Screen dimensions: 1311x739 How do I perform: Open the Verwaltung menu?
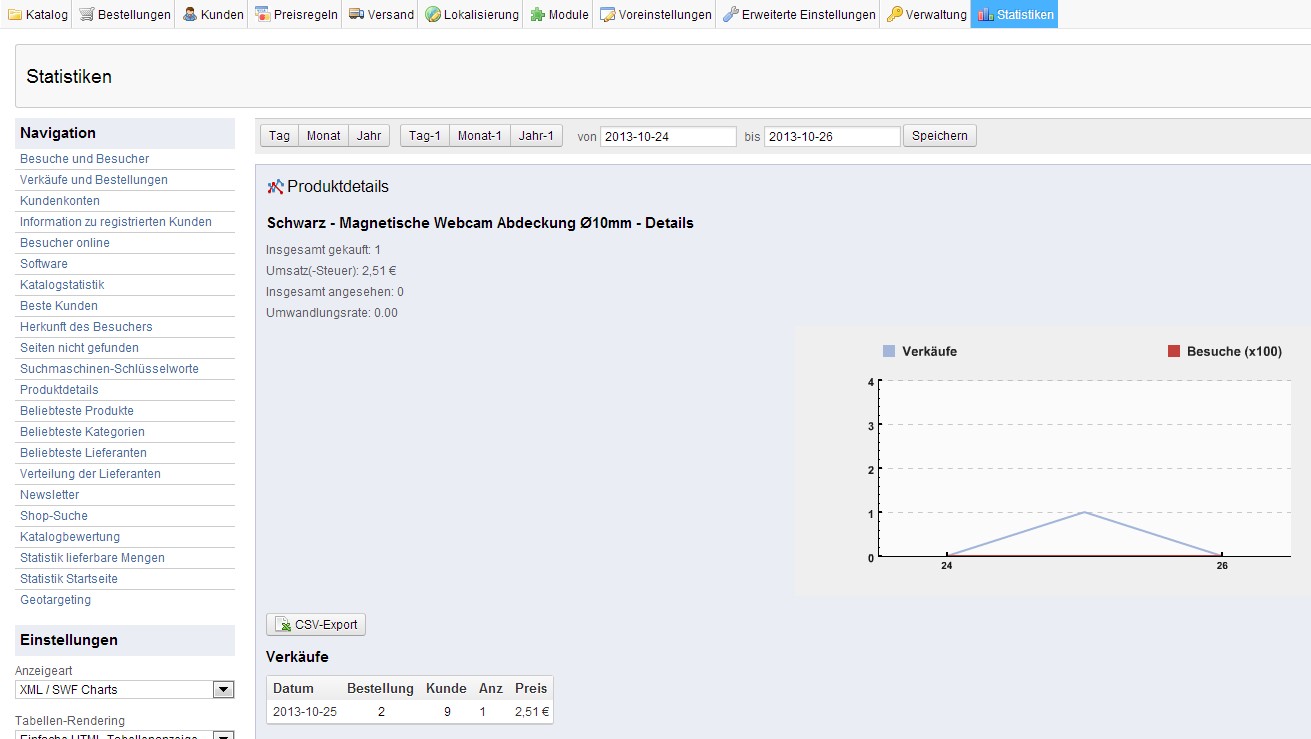click(x=926, y=14)
